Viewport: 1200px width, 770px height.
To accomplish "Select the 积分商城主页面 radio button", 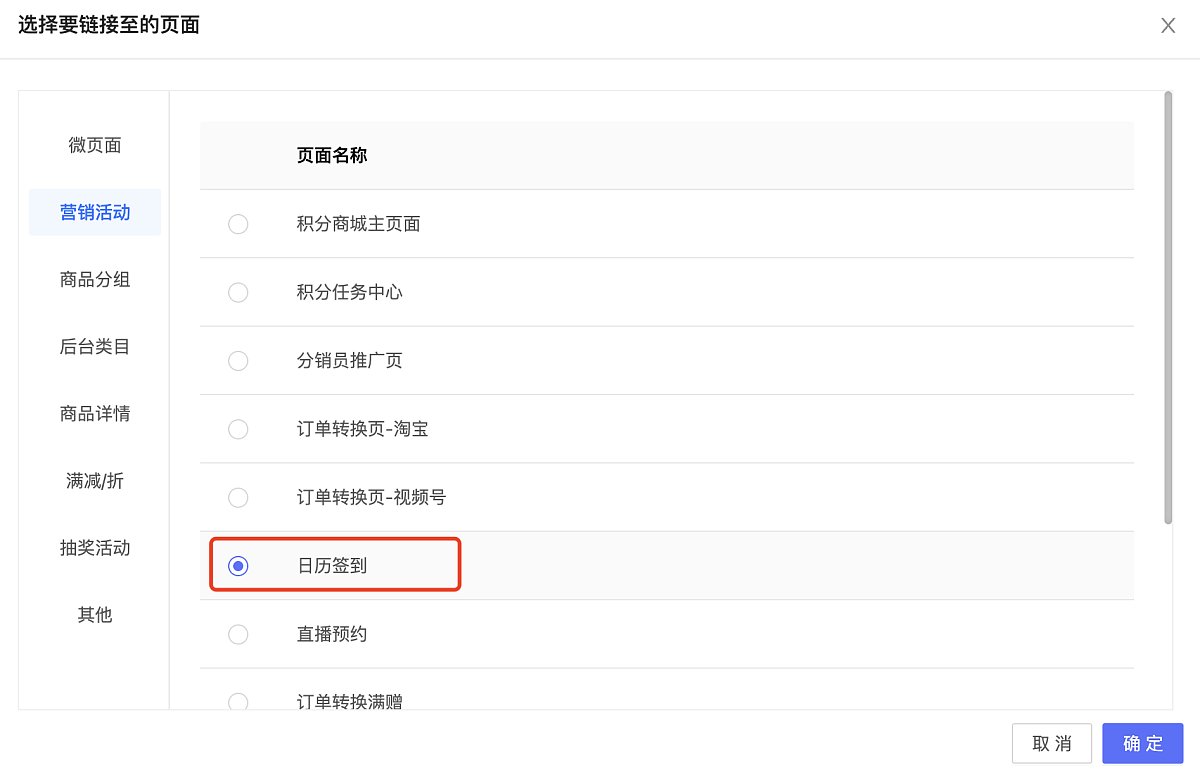I will (x=238, y=224).
